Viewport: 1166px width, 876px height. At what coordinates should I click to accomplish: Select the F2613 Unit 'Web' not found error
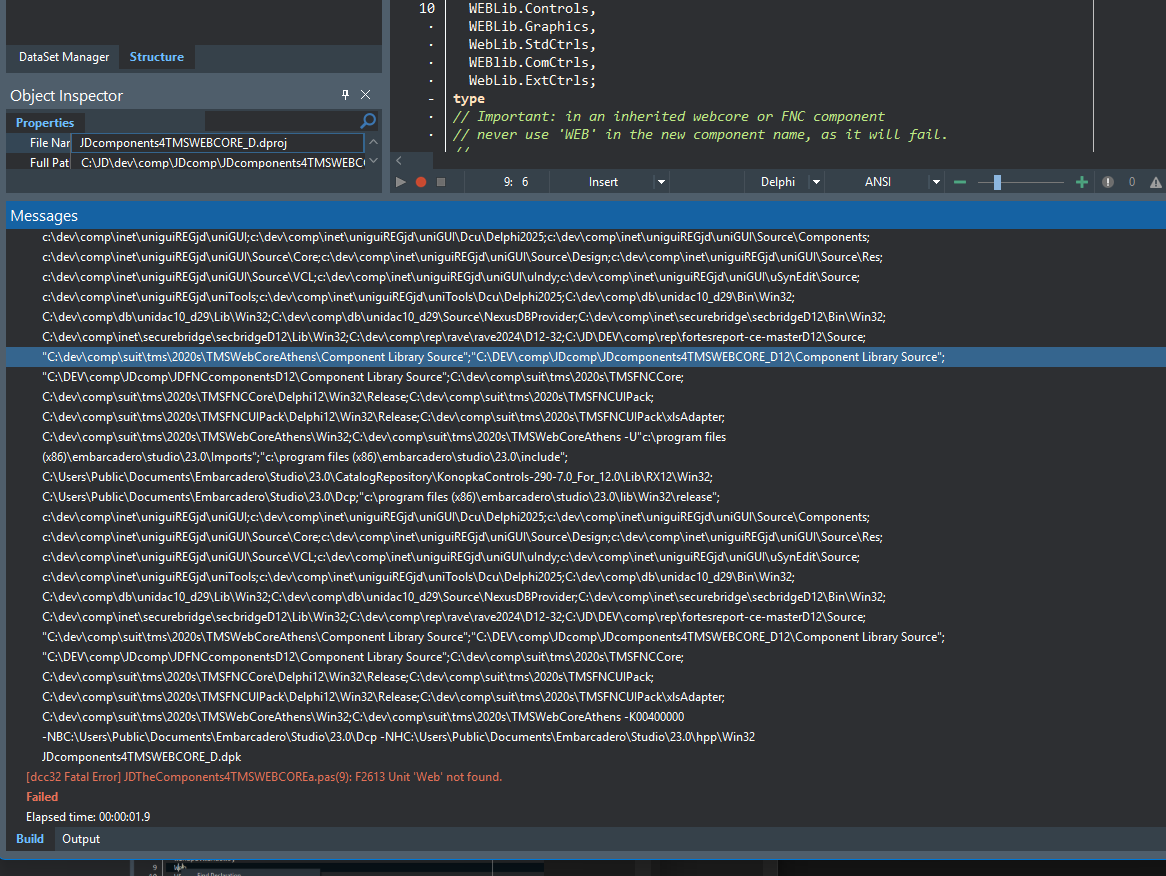point(264,777)
